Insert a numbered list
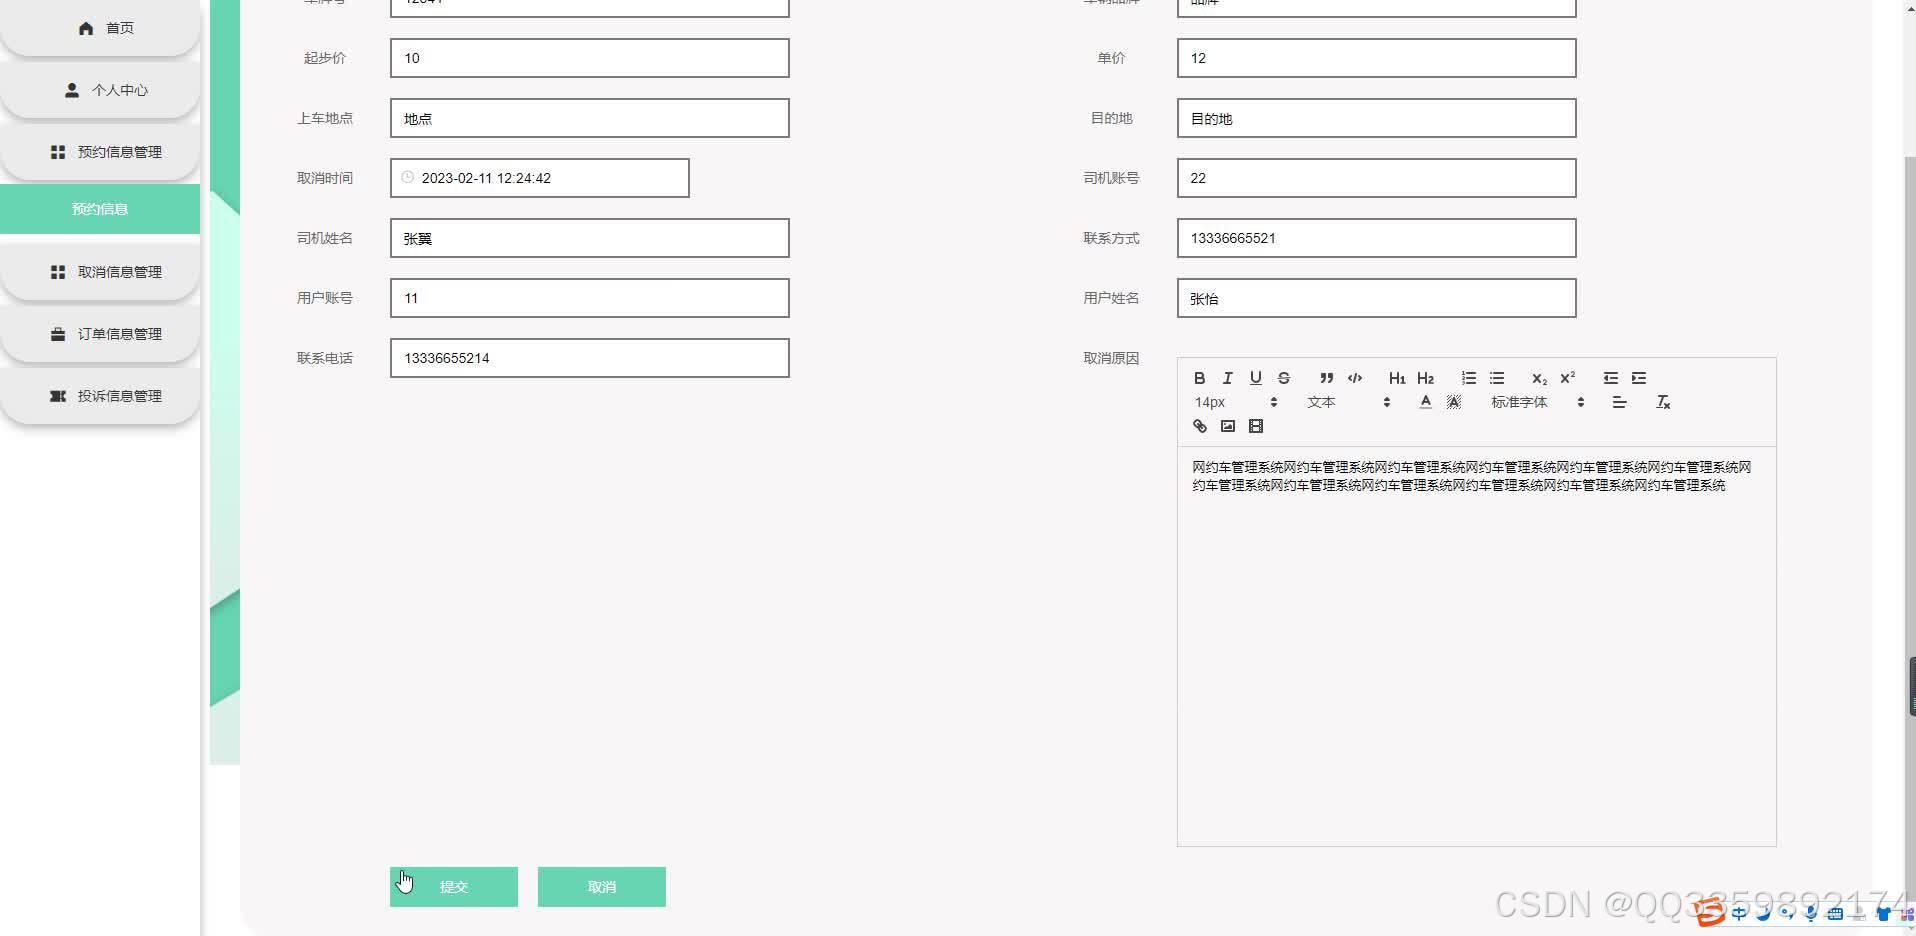The image size is (1916, 936). (x=1468, y=378)
